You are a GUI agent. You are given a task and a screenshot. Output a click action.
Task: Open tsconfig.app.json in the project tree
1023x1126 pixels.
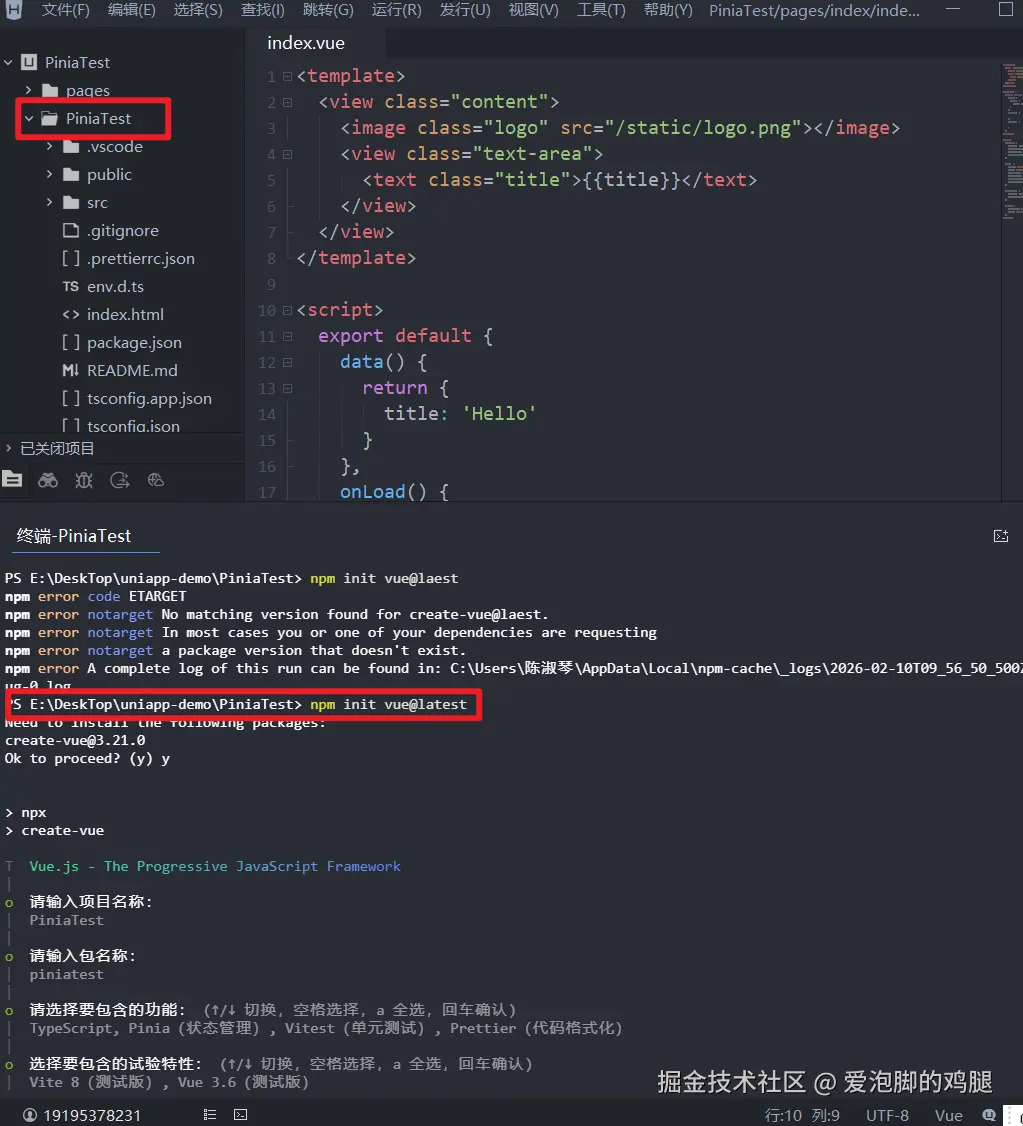coord(149,399)
